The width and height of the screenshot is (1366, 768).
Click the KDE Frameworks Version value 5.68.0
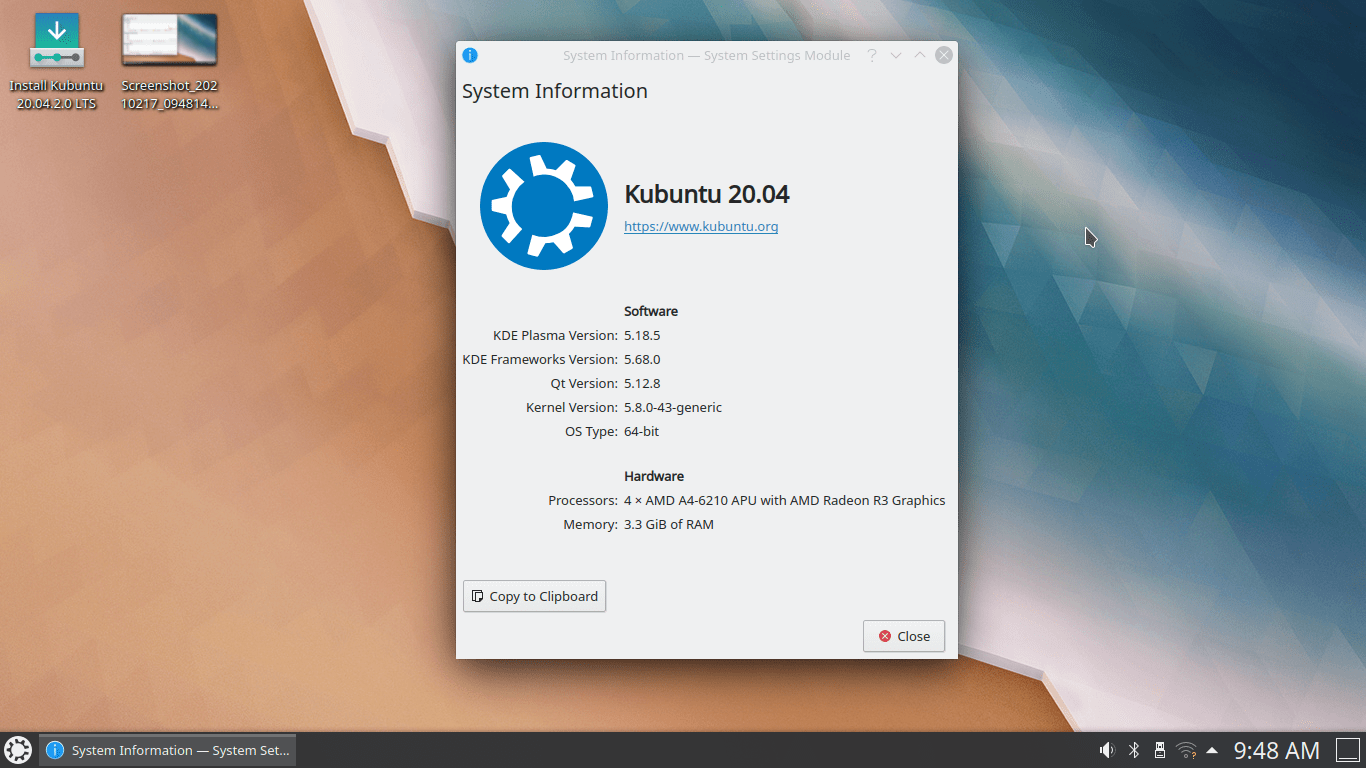coord(642,359)
